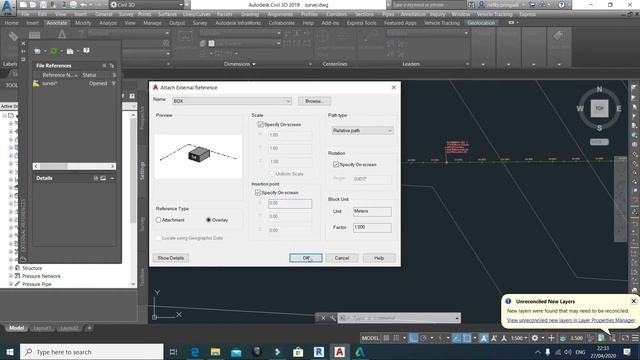Expand the Dimensions ribbon panel

click(240, 64)
